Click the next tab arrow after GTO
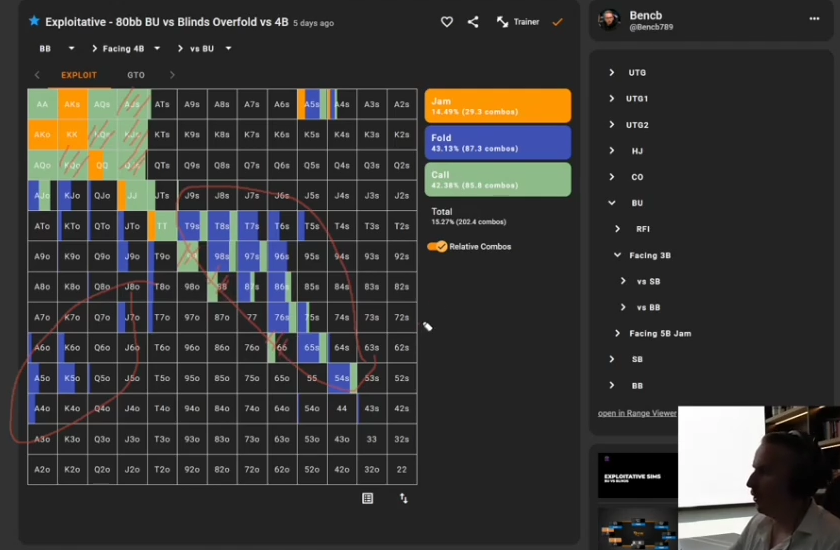The width and height of the screenshot is (840, 550). [172, 75]
